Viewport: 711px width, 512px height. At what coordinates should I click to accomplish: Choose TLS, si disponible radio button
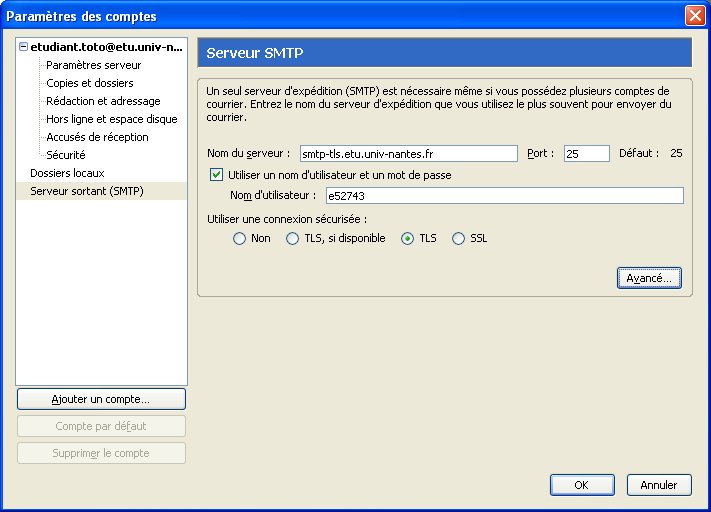(x=293, y=239)
